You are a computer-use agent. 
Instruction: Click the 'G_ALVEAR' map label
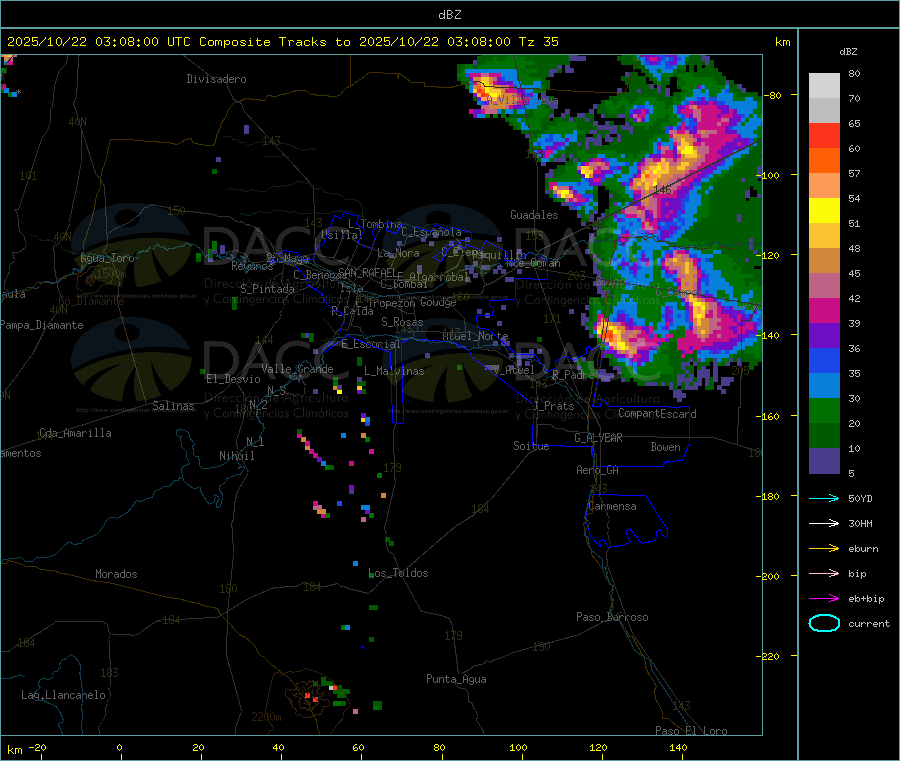click(x=598, y=438)
